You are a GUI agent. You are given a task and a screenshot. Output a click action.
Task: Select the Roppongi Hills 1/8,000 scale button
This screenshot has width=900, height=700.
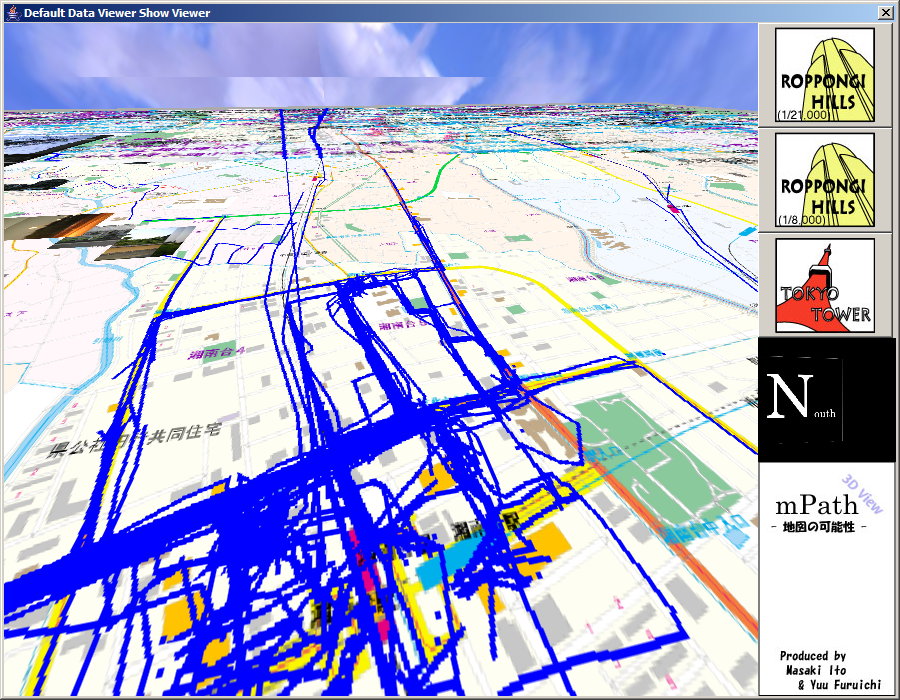click(825, 180)
